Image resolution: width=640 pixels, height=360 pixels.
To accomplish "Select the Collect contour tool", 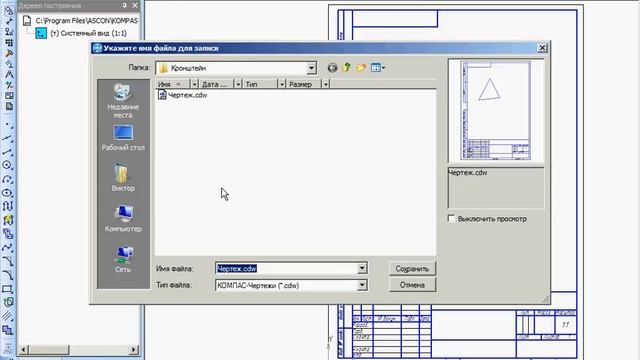I will (x=8, y=302).
